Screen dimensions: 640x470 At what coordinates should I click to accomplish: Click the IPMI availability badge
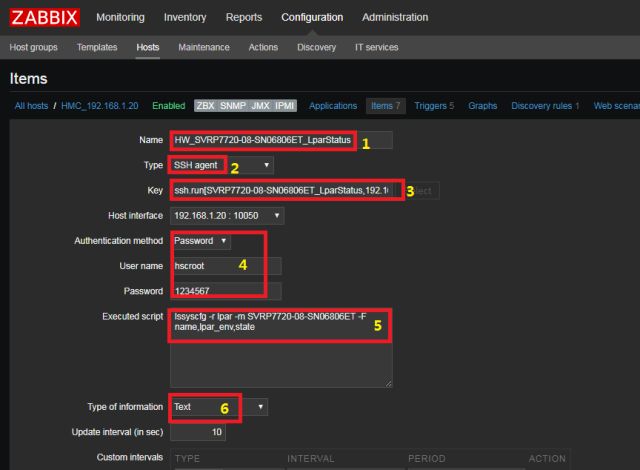[285, 106]
